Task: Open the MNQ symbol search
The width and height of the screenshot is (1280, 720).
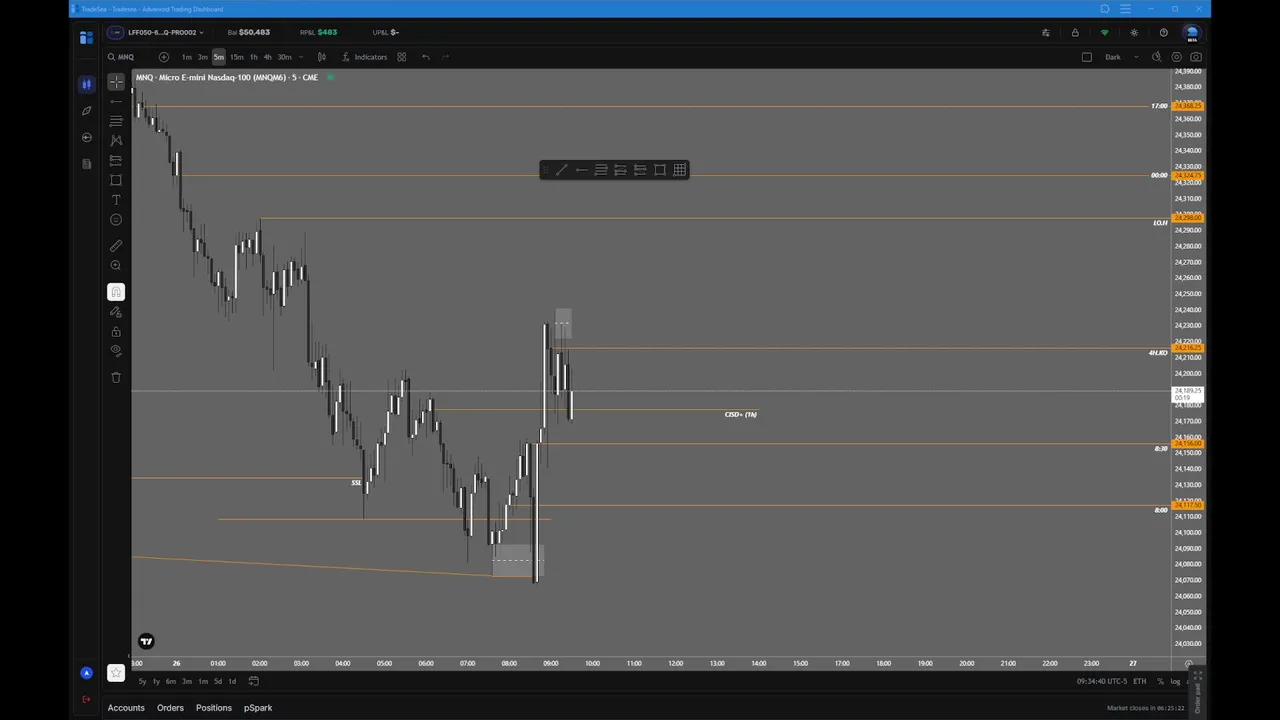Action: coord(121,57)
